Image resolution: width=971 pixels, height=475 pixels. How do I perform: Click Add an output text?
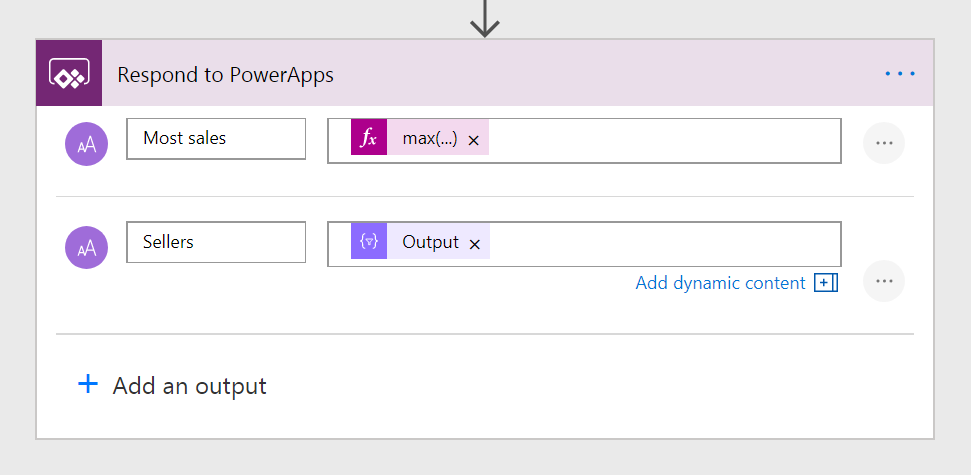click(x=189, y=386)
